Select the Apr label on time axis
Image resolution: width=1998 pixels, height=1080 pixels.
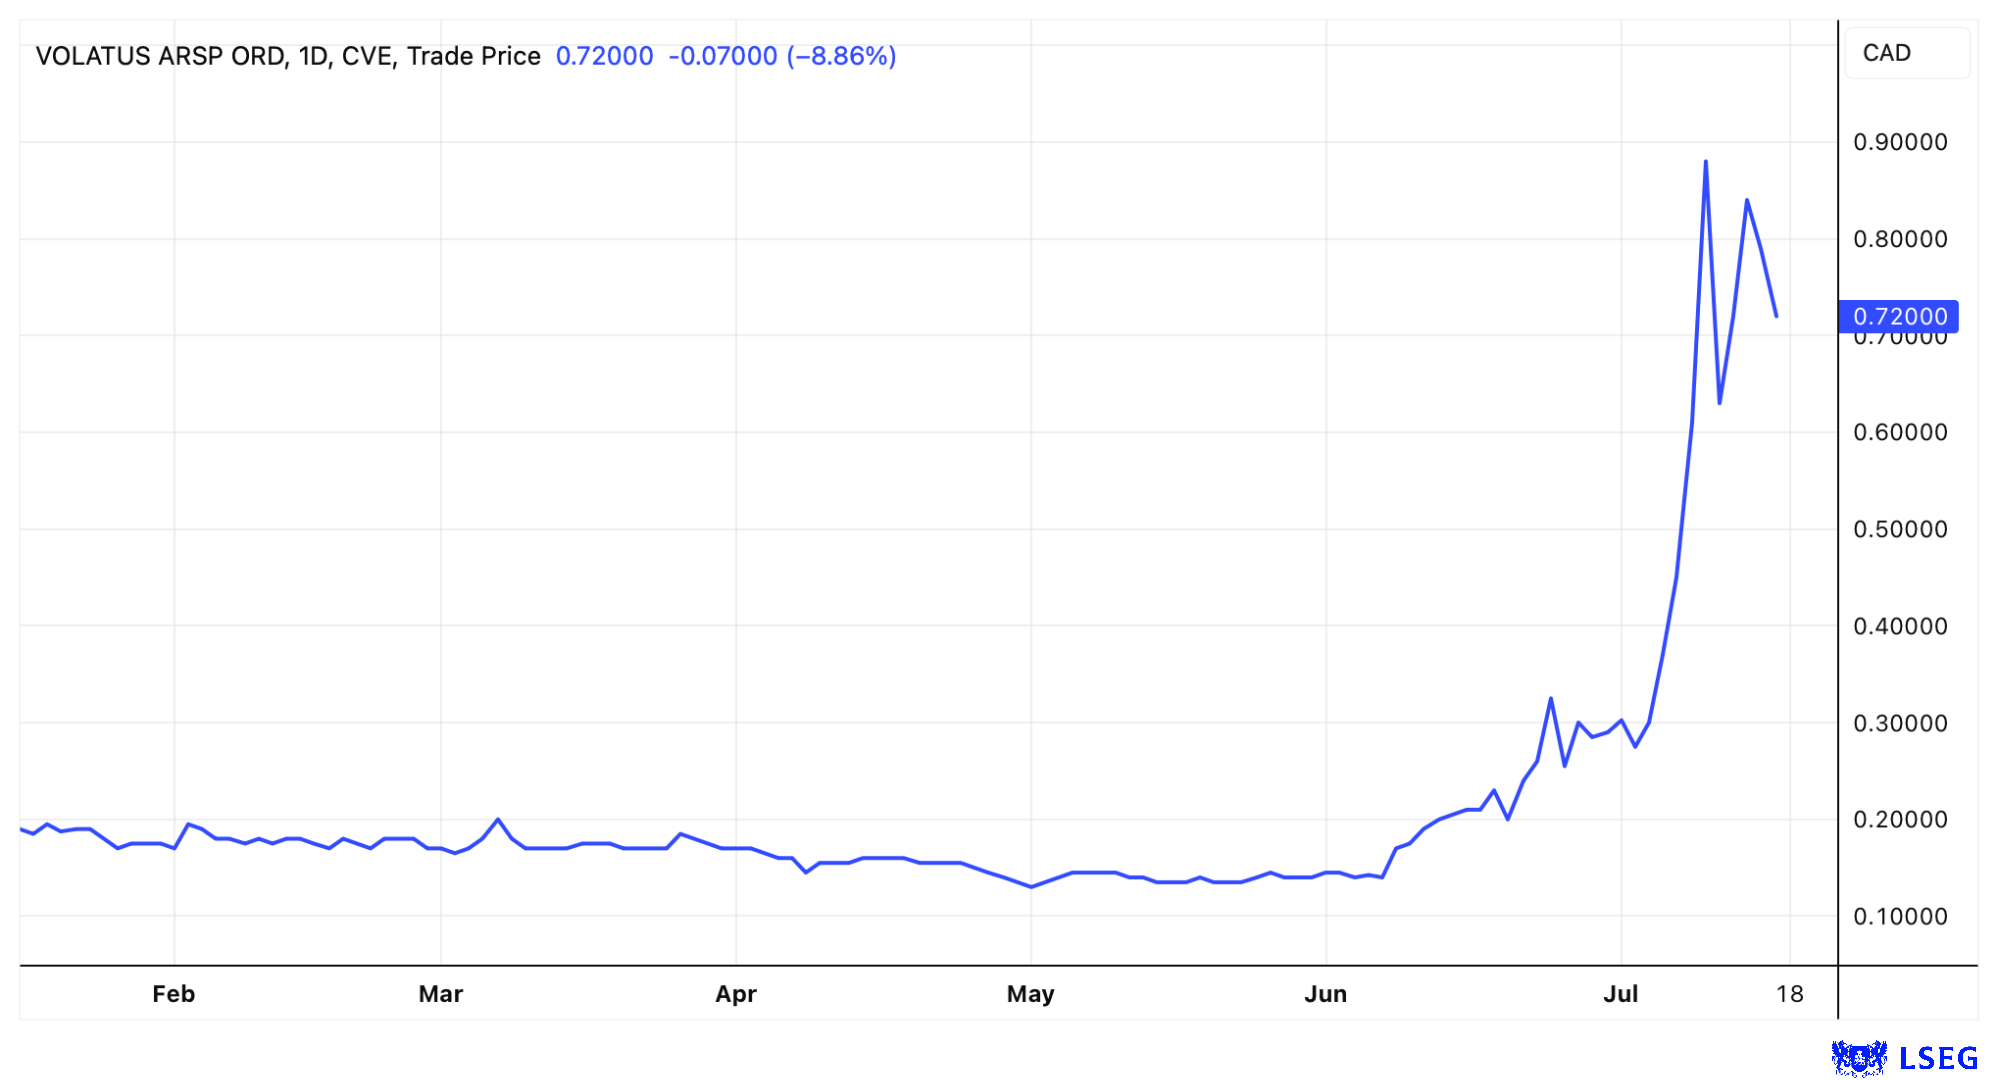point(735,994)
